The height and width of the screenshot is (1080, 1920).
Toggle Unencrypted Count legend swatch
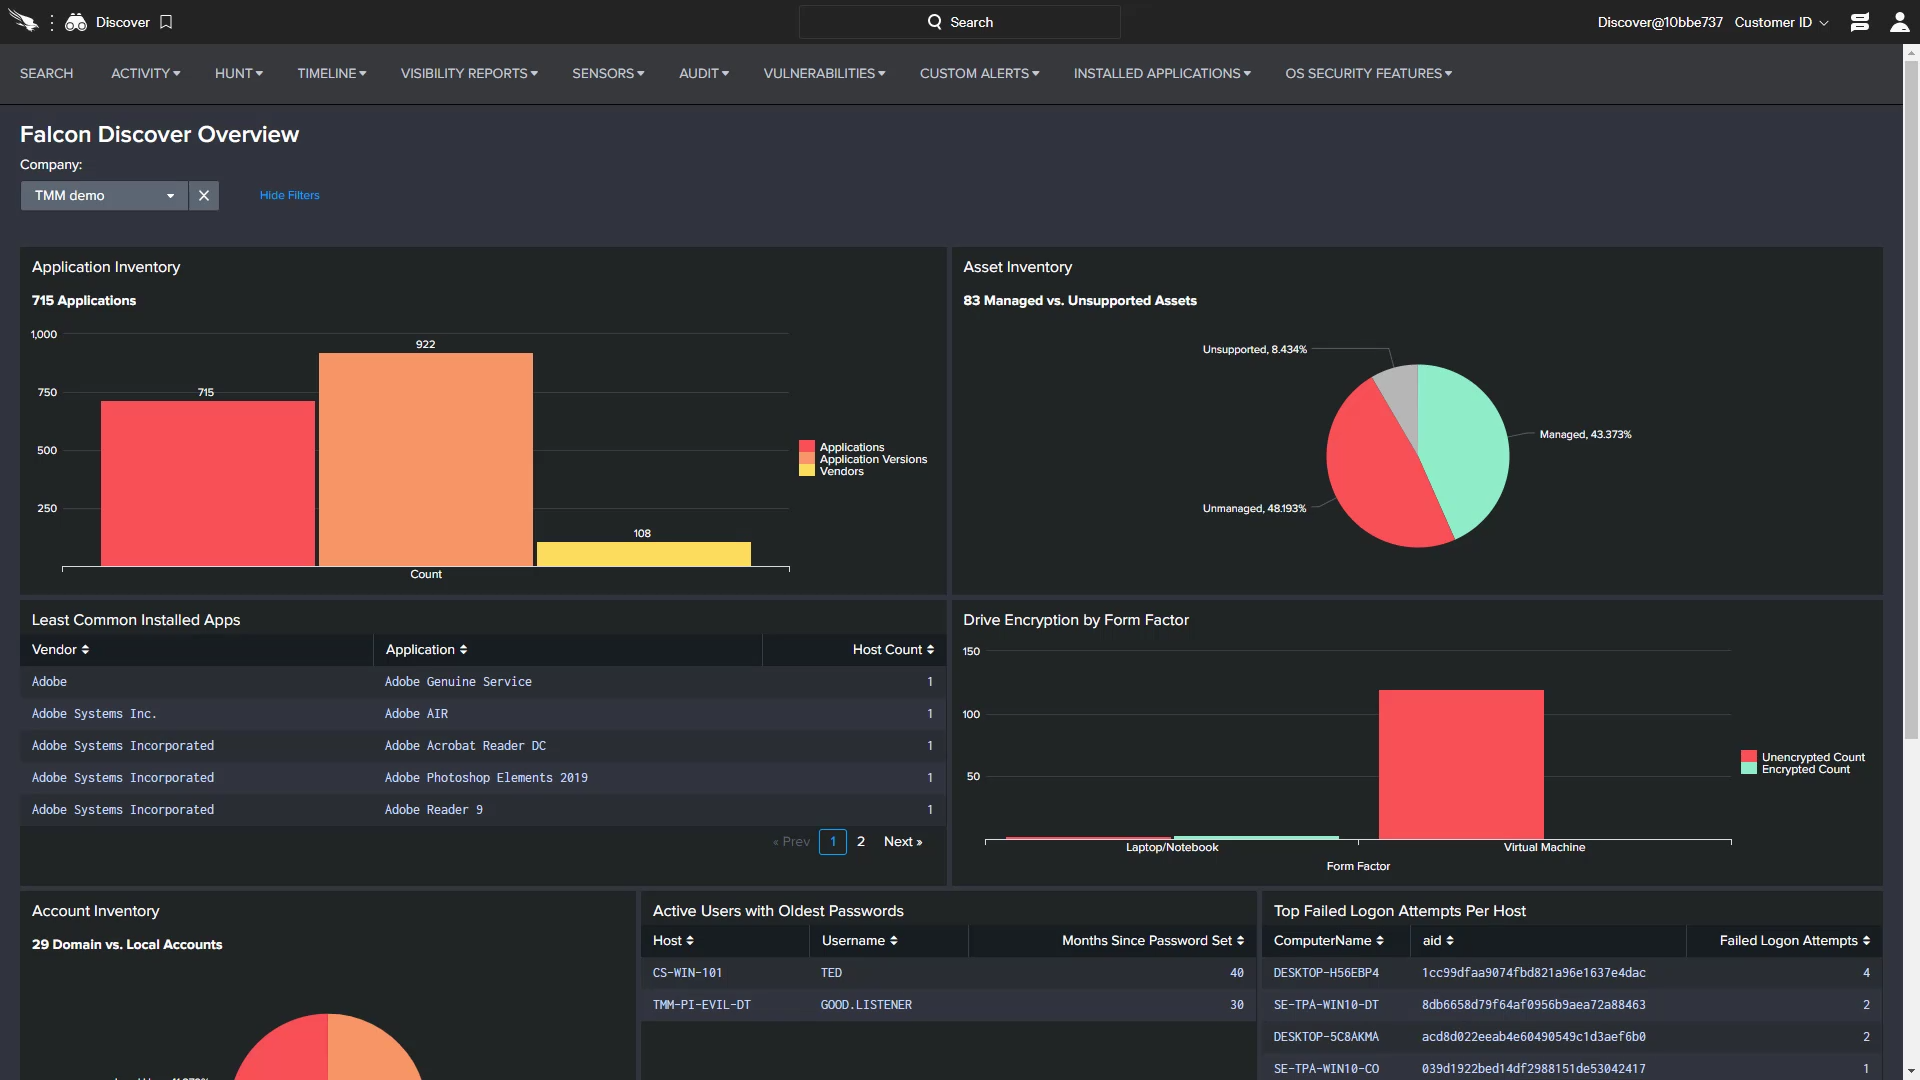(x=1749, y=757)
